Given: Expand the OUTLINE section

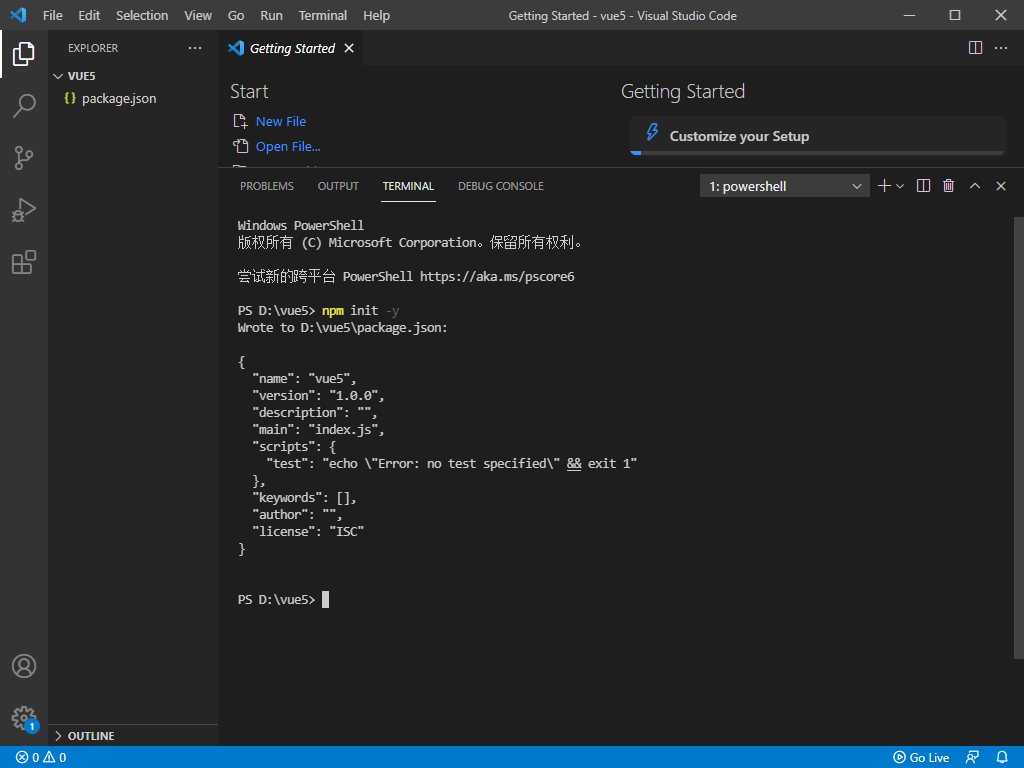Looking at the screenshot, I should tap(133, 736).
